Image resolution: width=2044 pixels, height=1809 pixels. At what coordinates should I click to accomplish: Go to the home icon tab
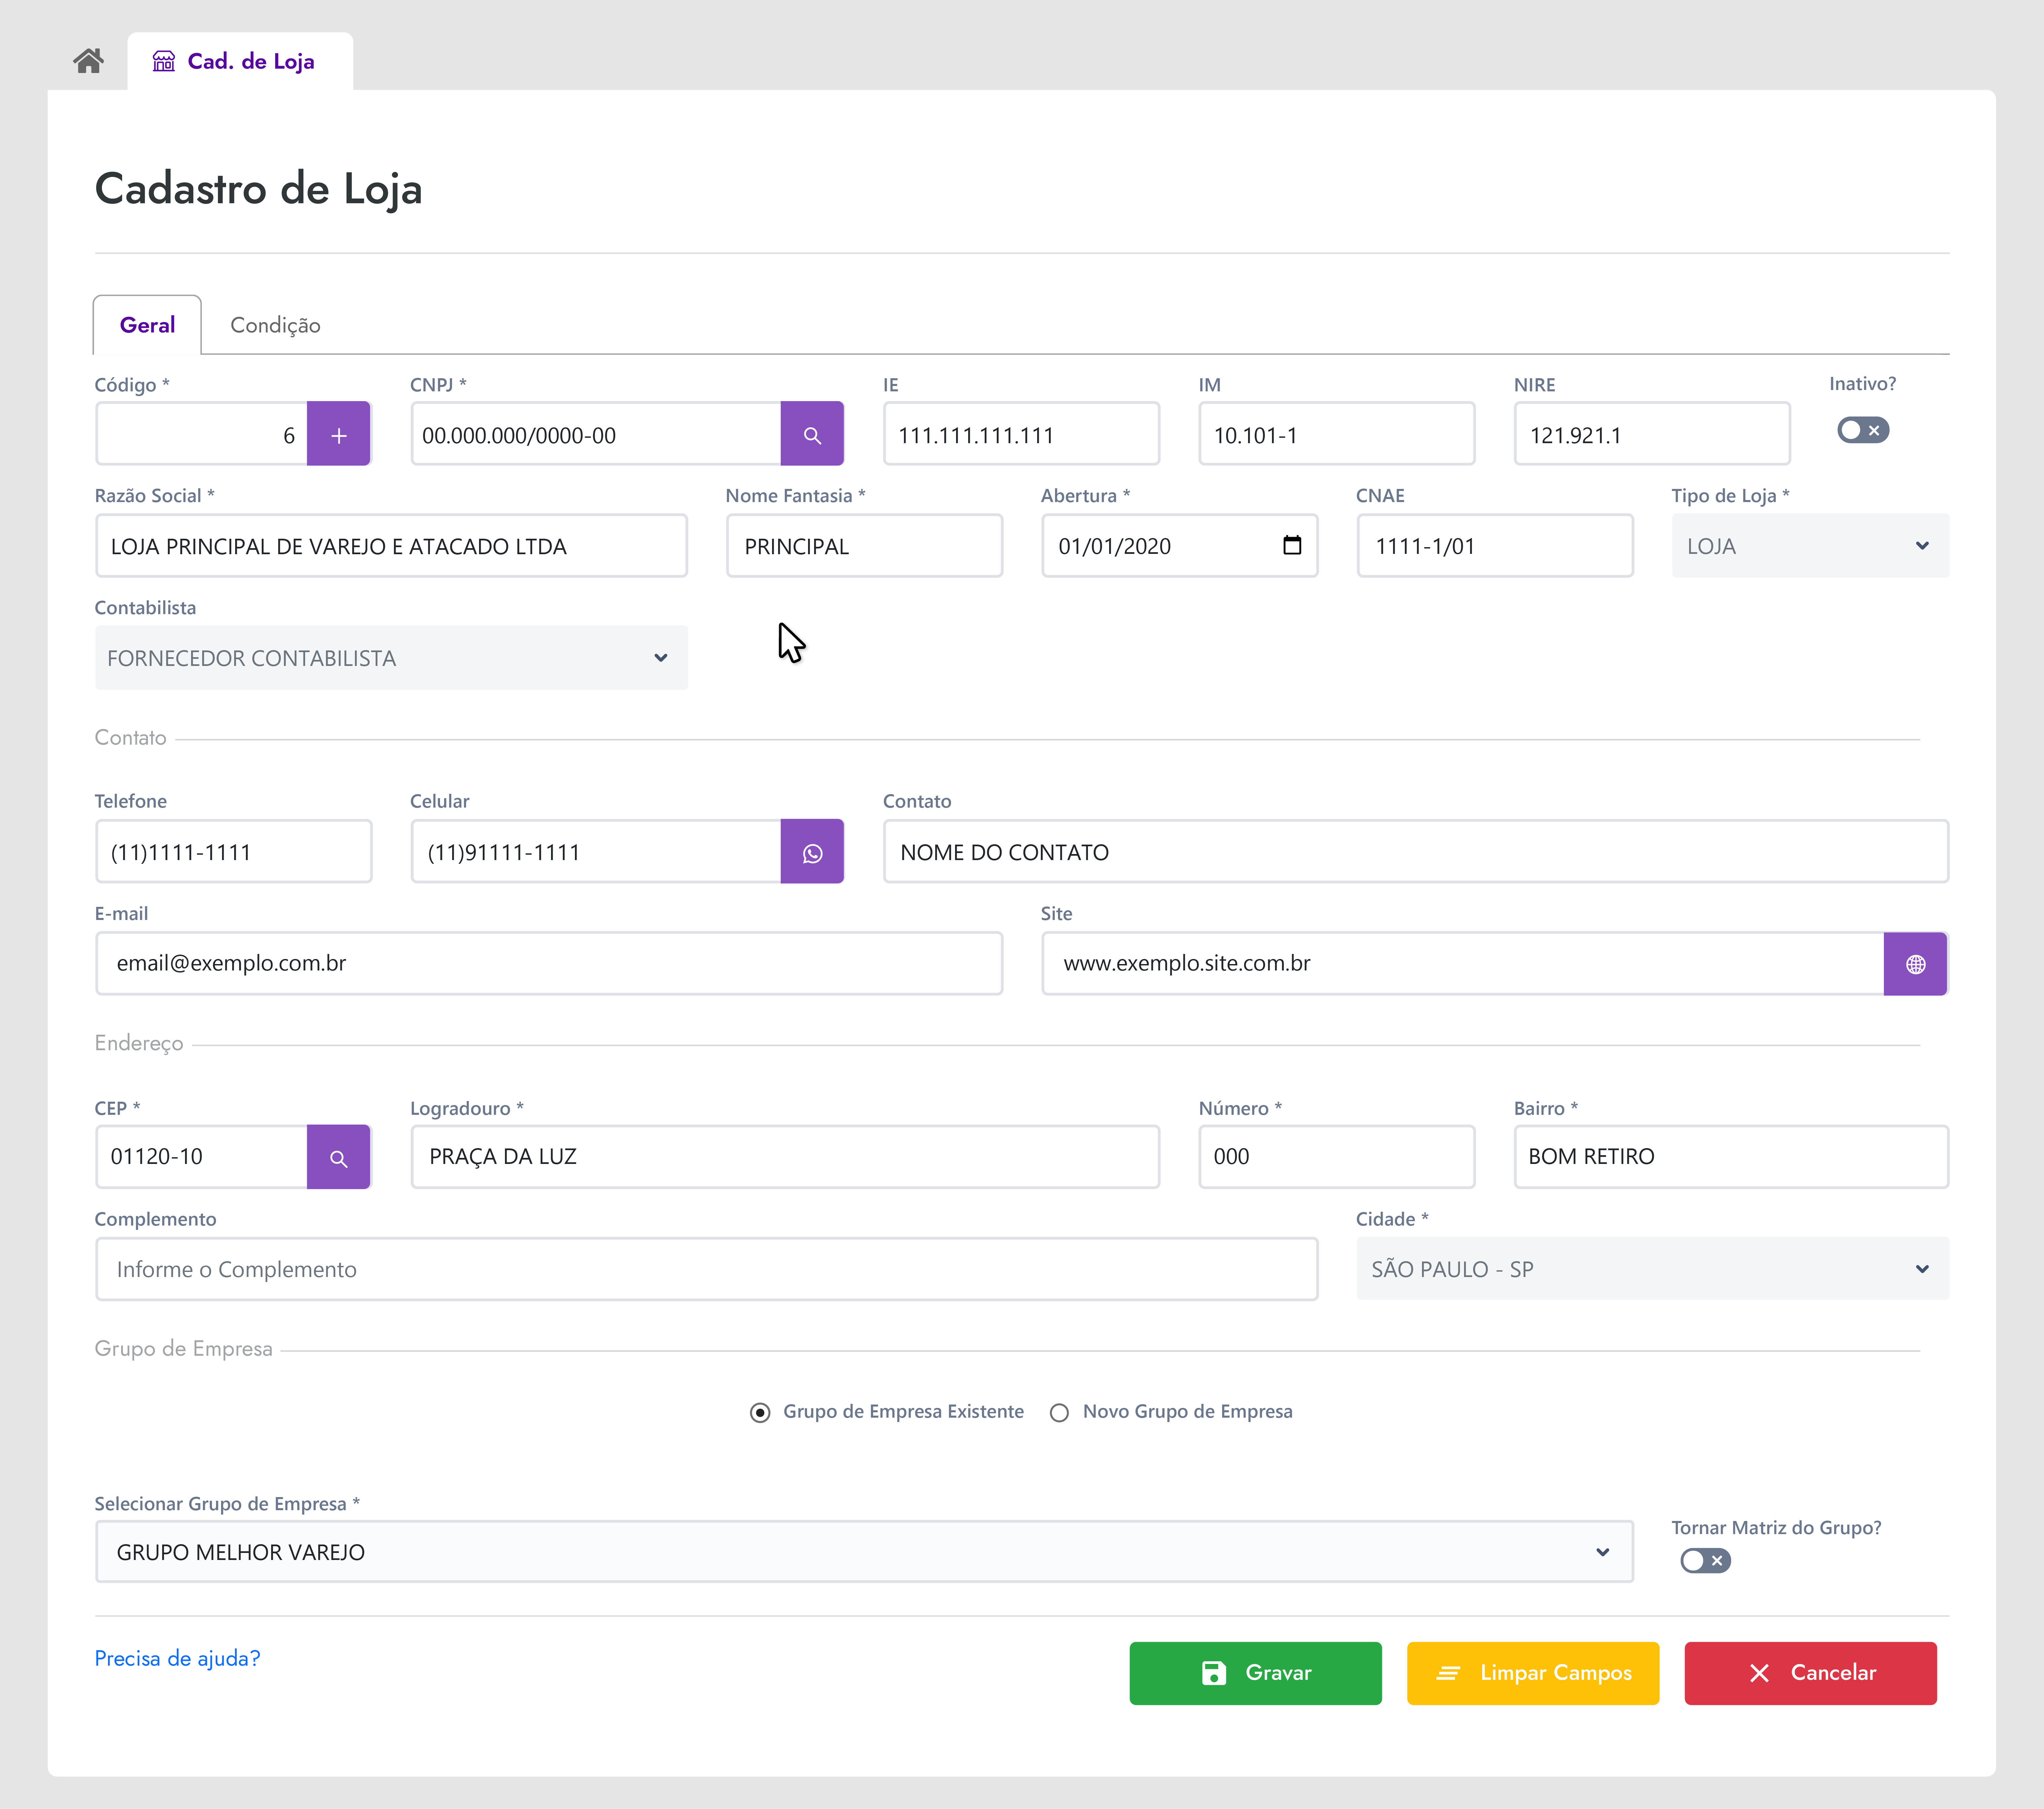click(x=88, y=61)
